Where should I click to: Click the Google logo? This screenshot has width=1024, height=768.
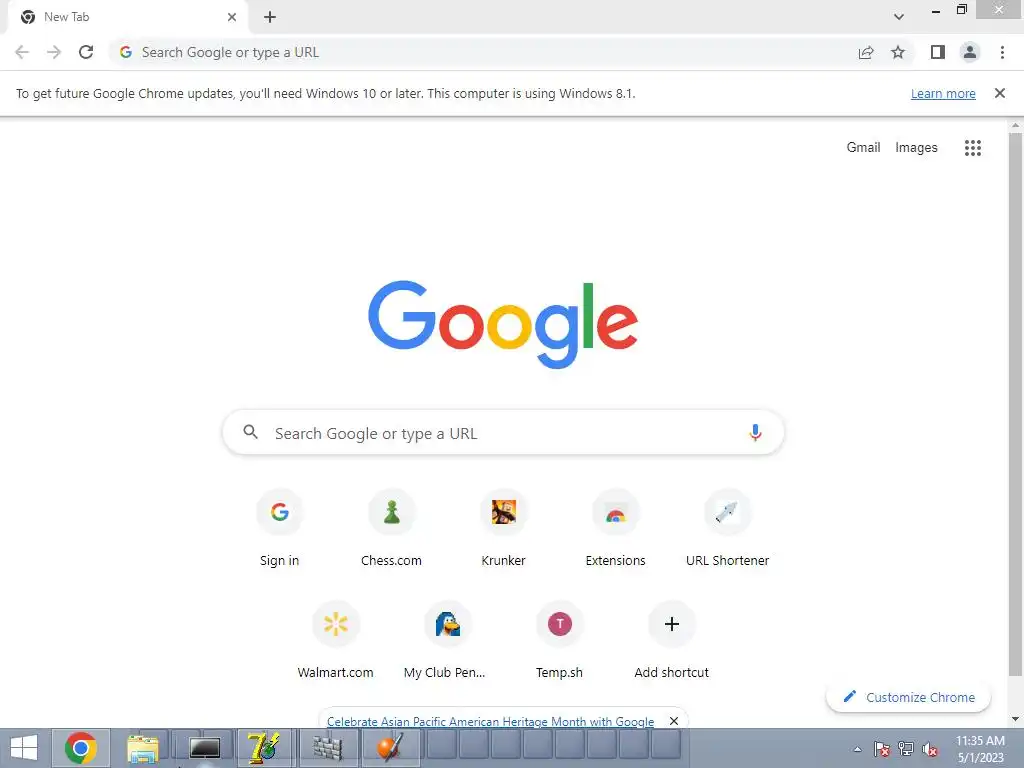pyautogui.click(x=503, y=325)
